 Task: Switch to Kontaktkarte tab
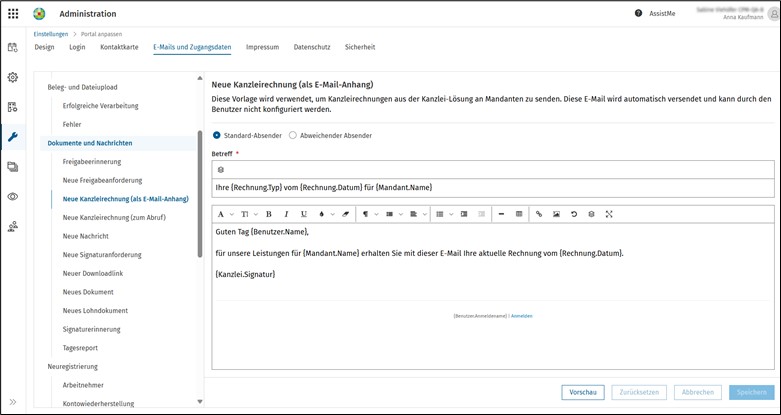pyautogui.click(x=120, y=47)
